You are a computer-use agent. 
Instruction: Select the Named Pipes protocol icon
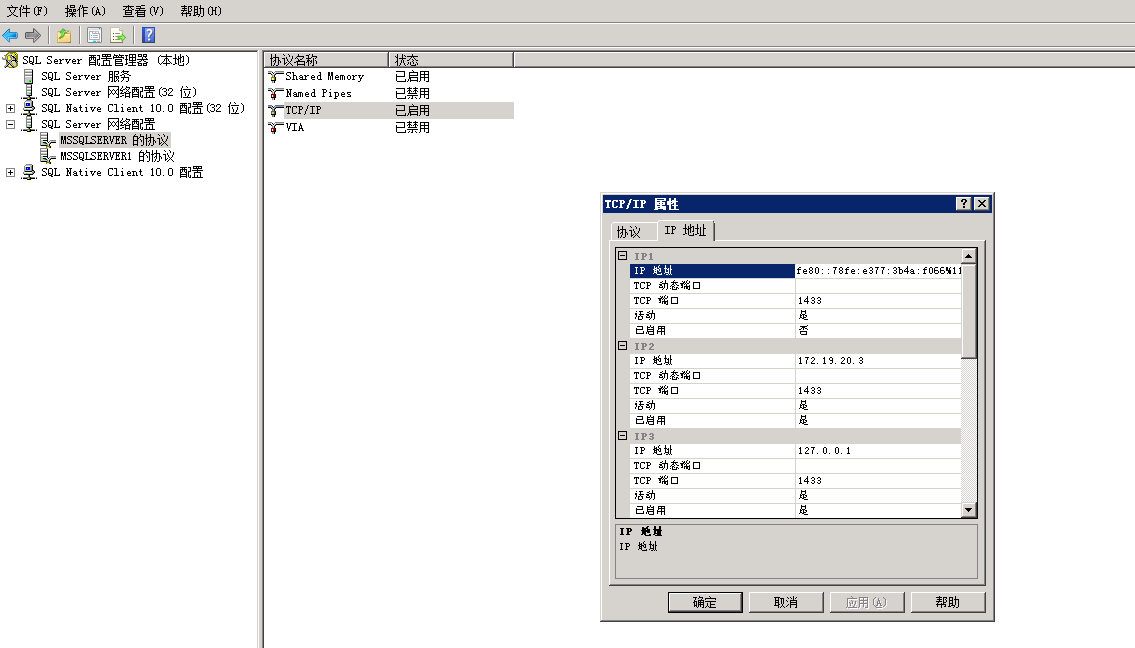[276, 94]
